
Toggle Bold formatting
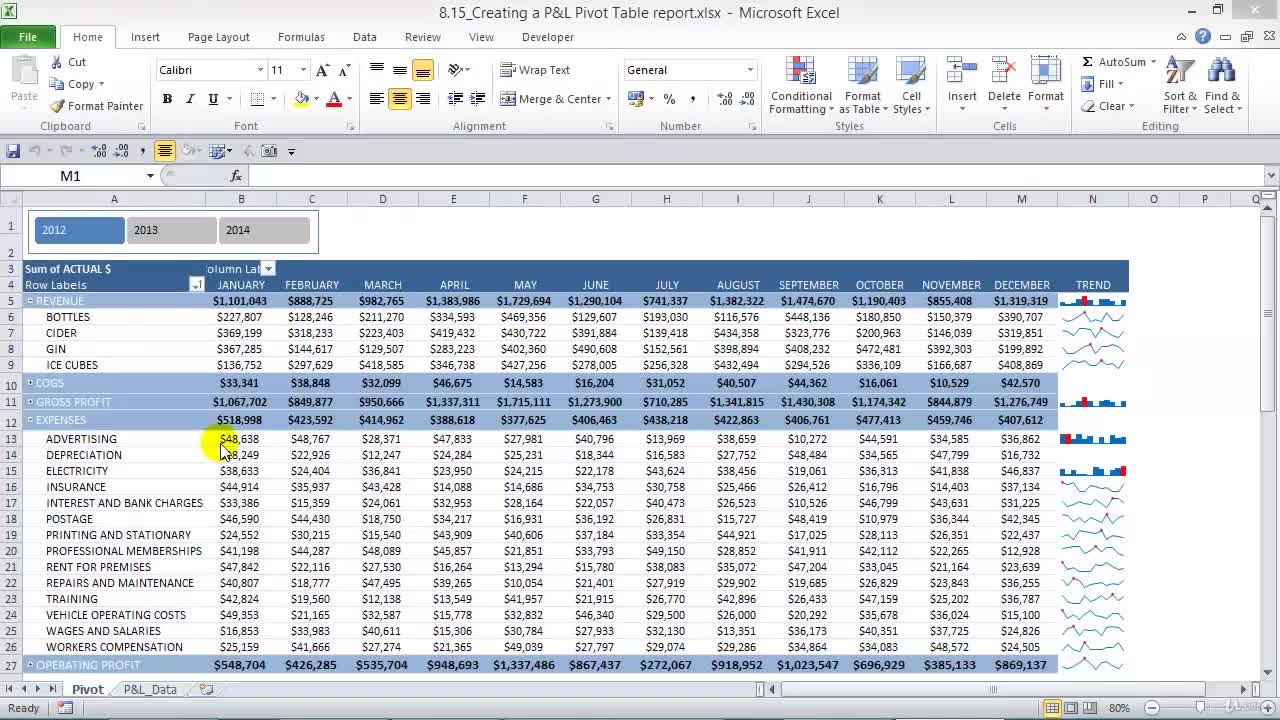pos(167,99)
